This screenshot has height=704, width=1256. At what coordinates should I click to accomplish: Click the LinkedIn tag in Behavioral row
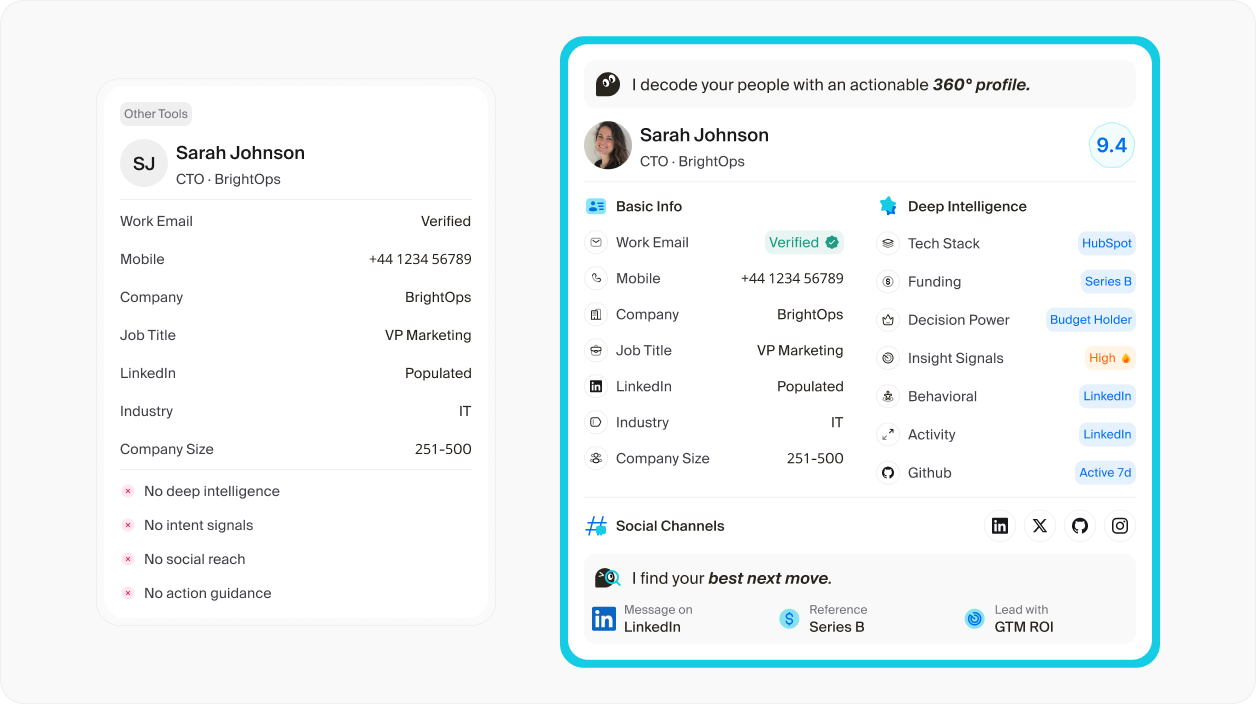click(x=1108, y=396)
